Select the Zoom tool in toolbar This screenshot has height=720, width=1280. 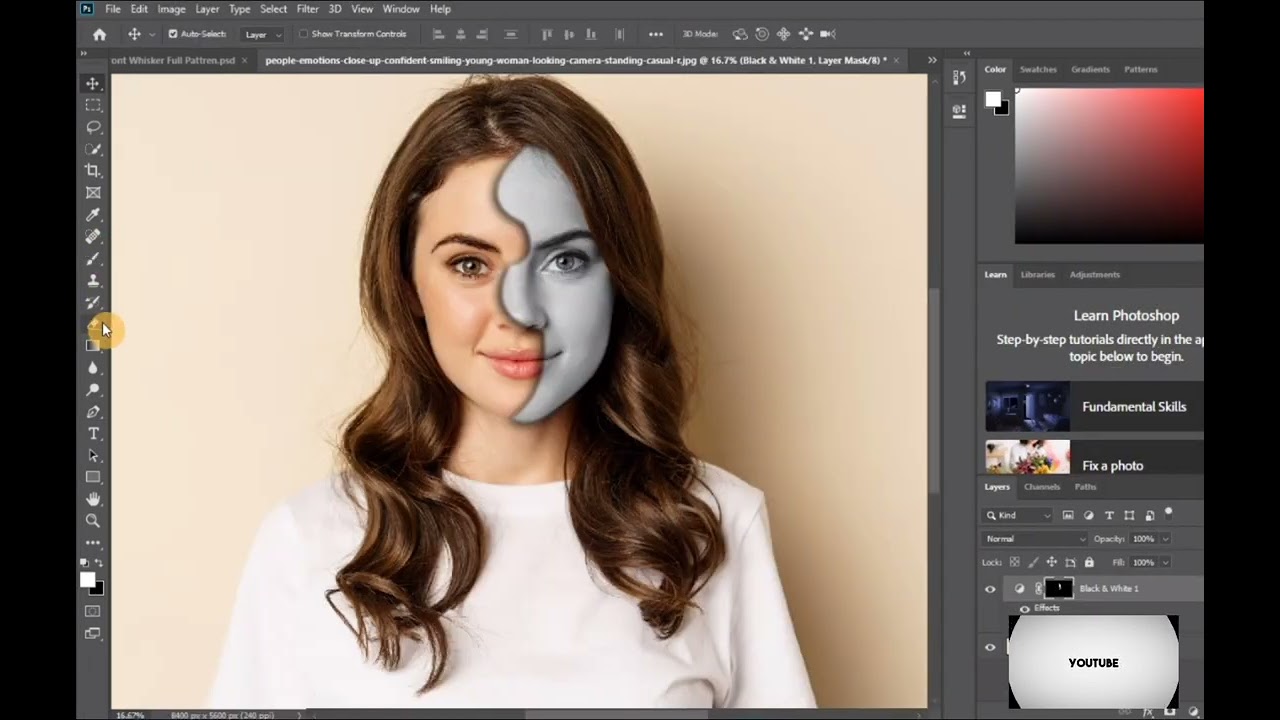pos(93,521)
